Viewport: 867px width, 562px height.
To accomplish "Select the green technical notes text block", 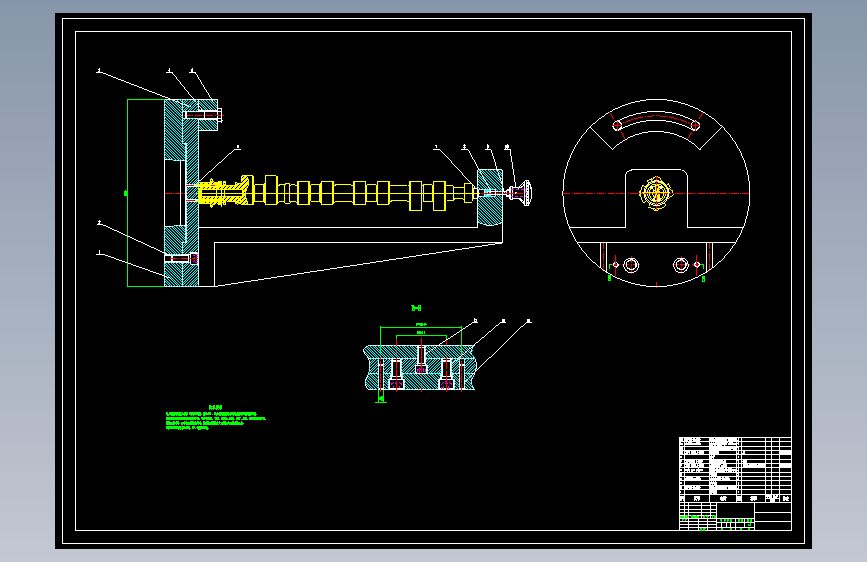I will click(x=216, y=418).
